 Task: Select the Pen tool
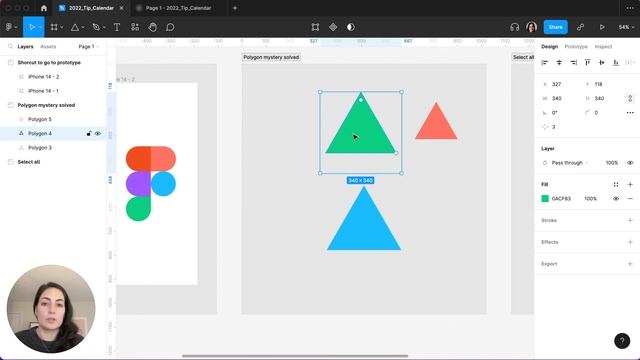(x=96, y=27)
